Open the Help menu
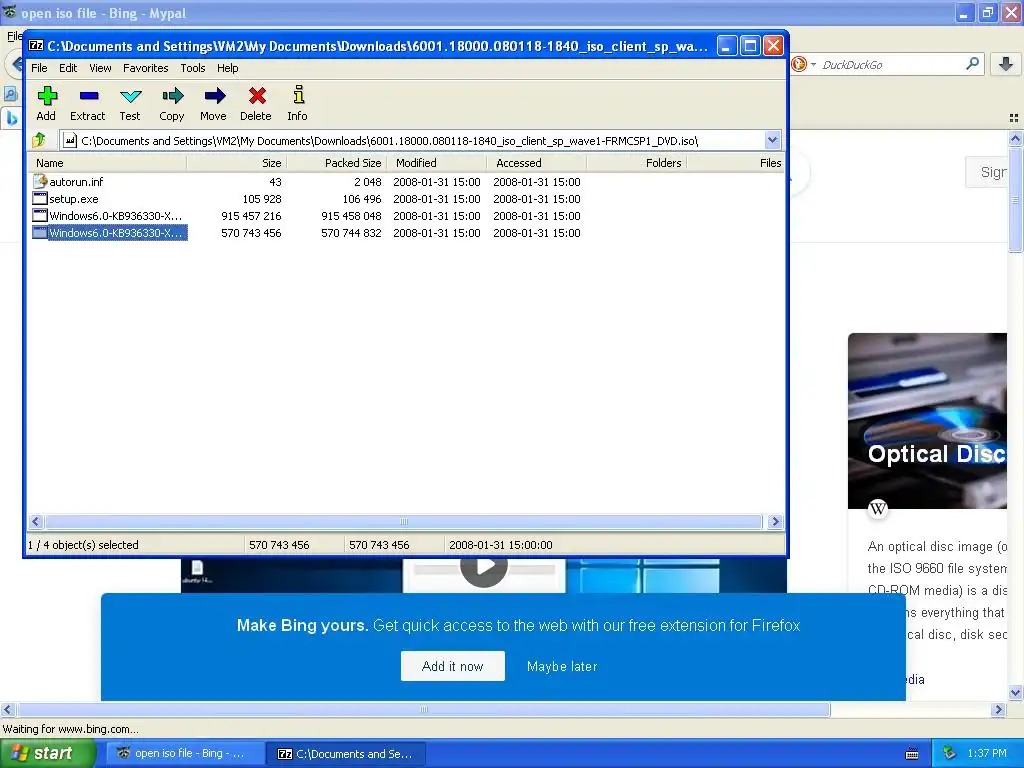 (227, 68)
